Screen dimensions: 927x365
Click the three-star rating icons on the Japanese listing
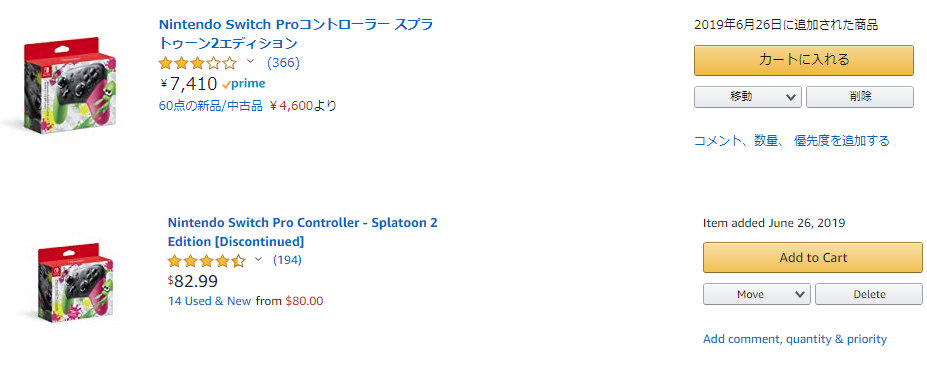(197, 62)
